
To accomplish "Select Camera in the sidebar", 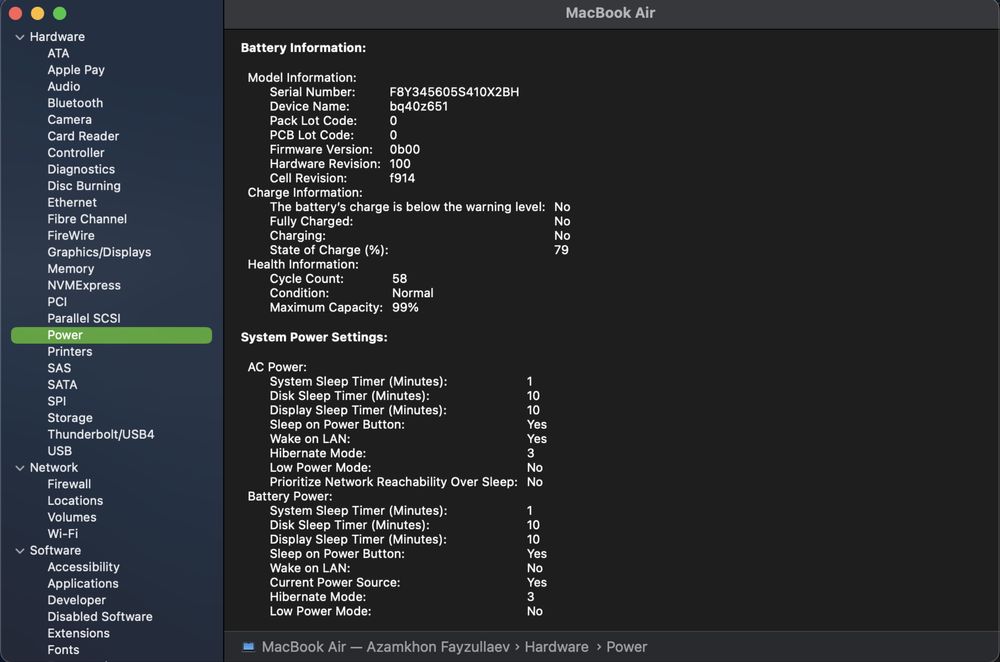I will 70,120.
